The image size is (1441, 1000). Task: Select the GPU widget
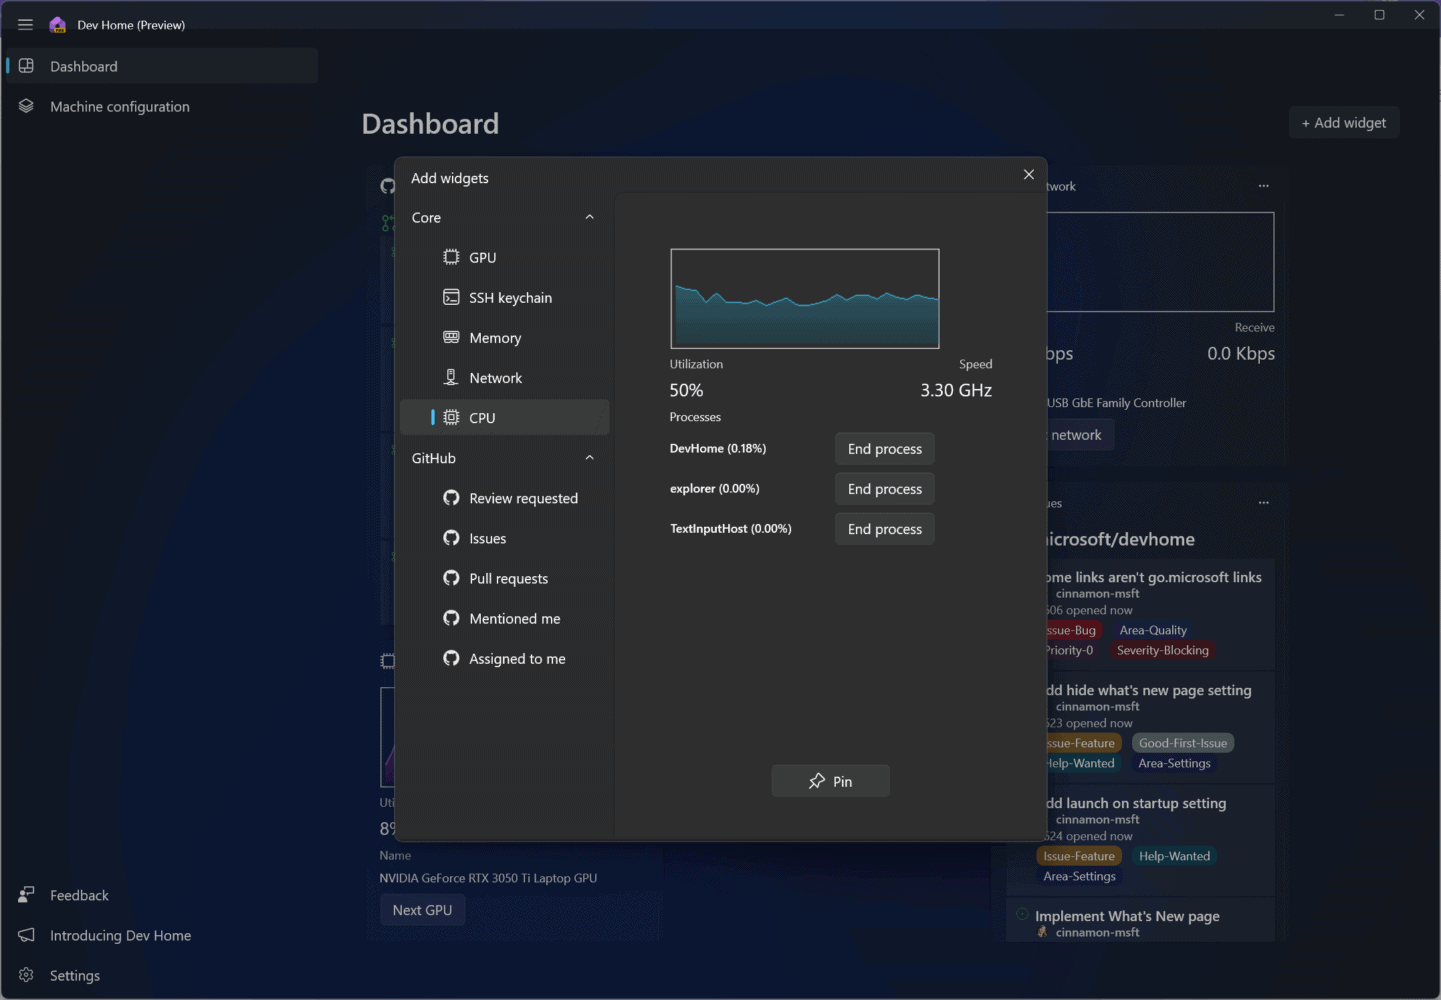pos(504,257)
